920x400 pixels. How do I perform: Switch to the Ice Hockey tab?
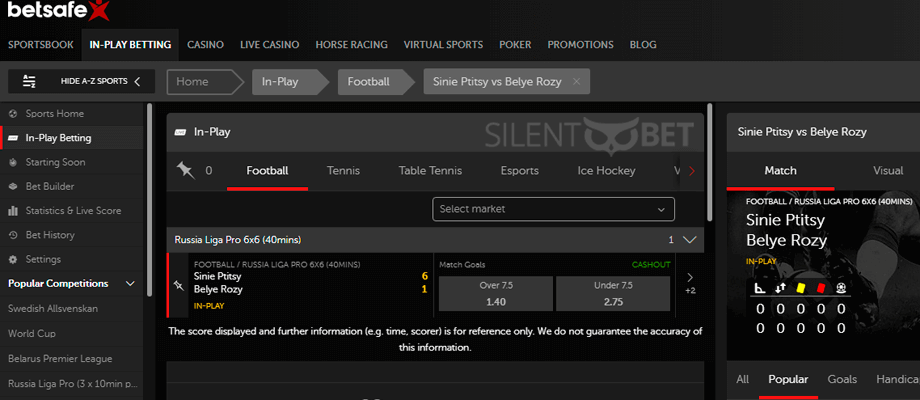[606, 171]
